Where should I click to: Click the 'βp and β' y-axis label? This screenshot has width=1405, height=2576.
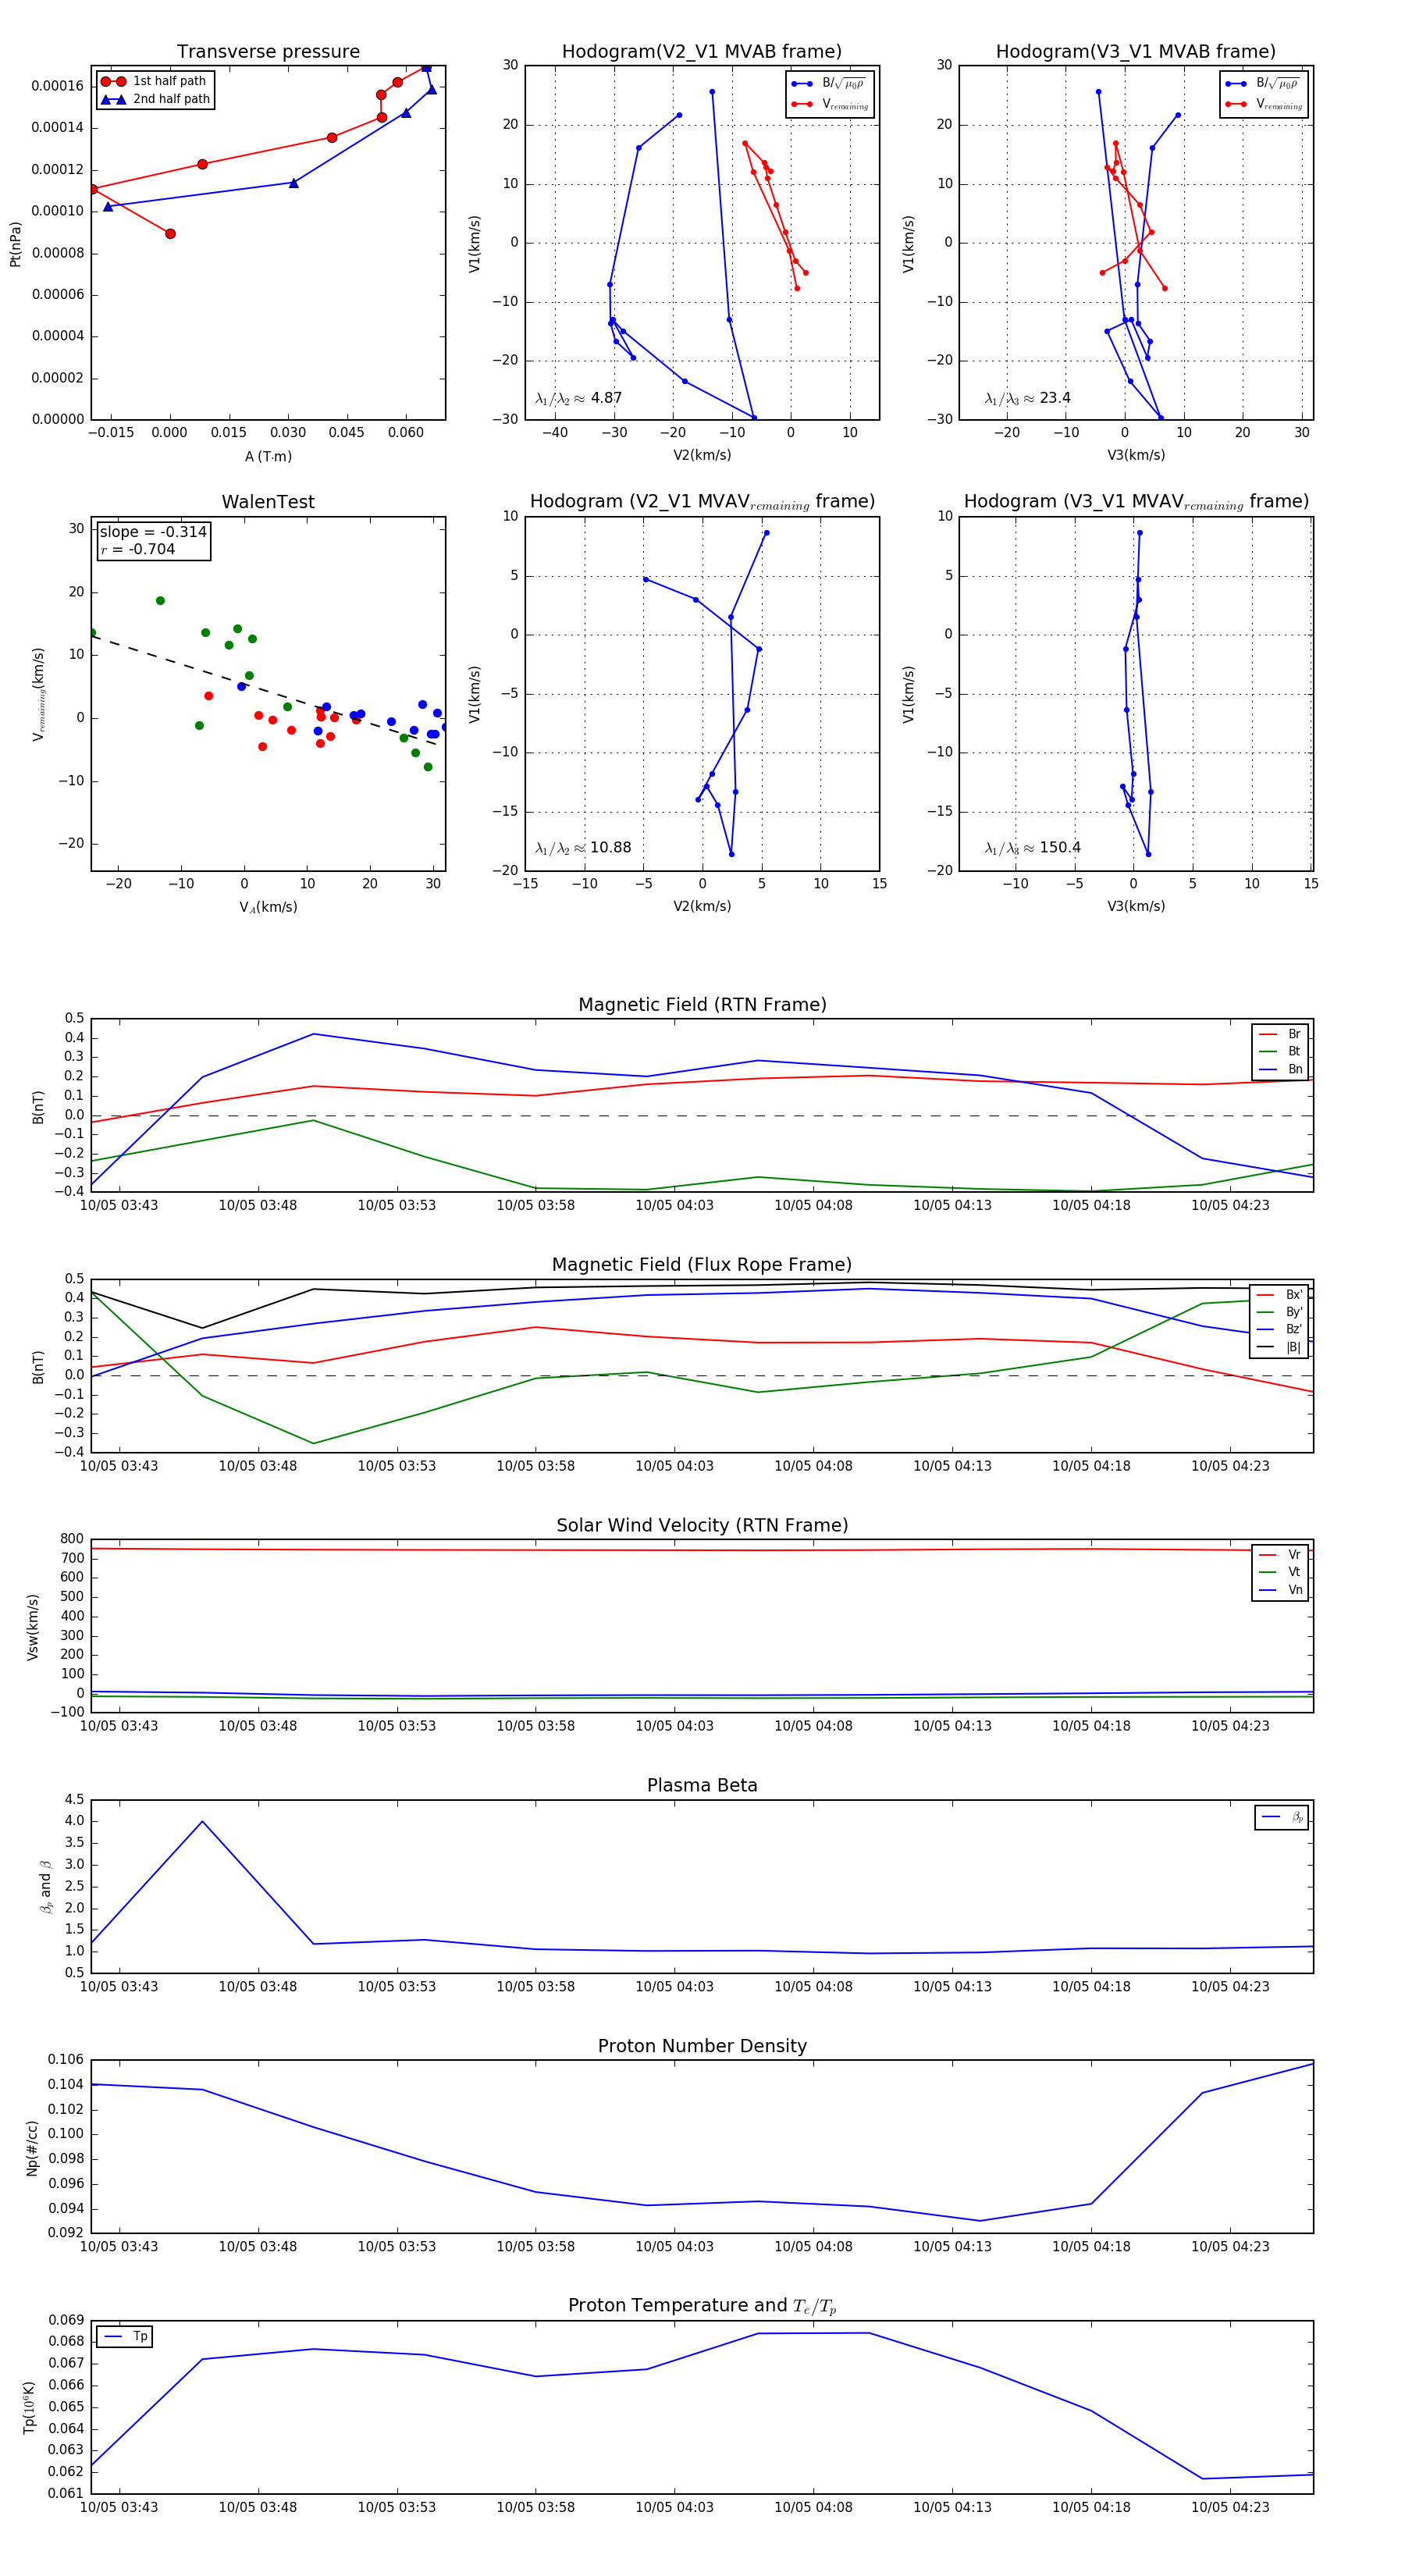tap(46, 1887)
